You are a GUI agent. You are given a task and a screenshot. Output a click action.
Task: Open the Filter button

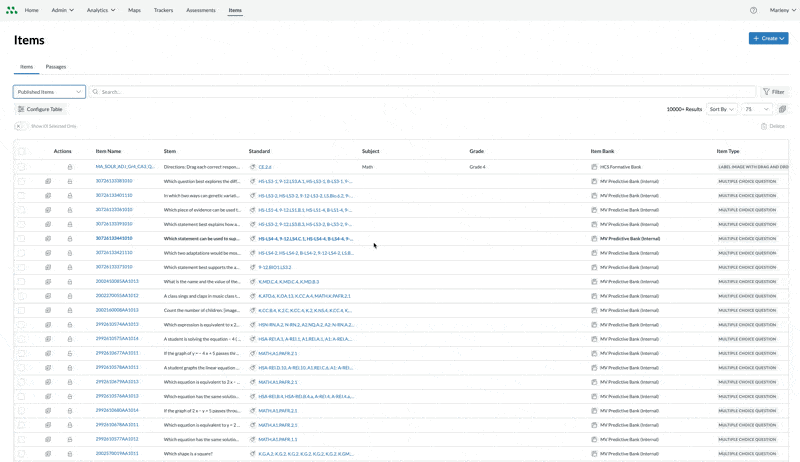pos(773,92)
